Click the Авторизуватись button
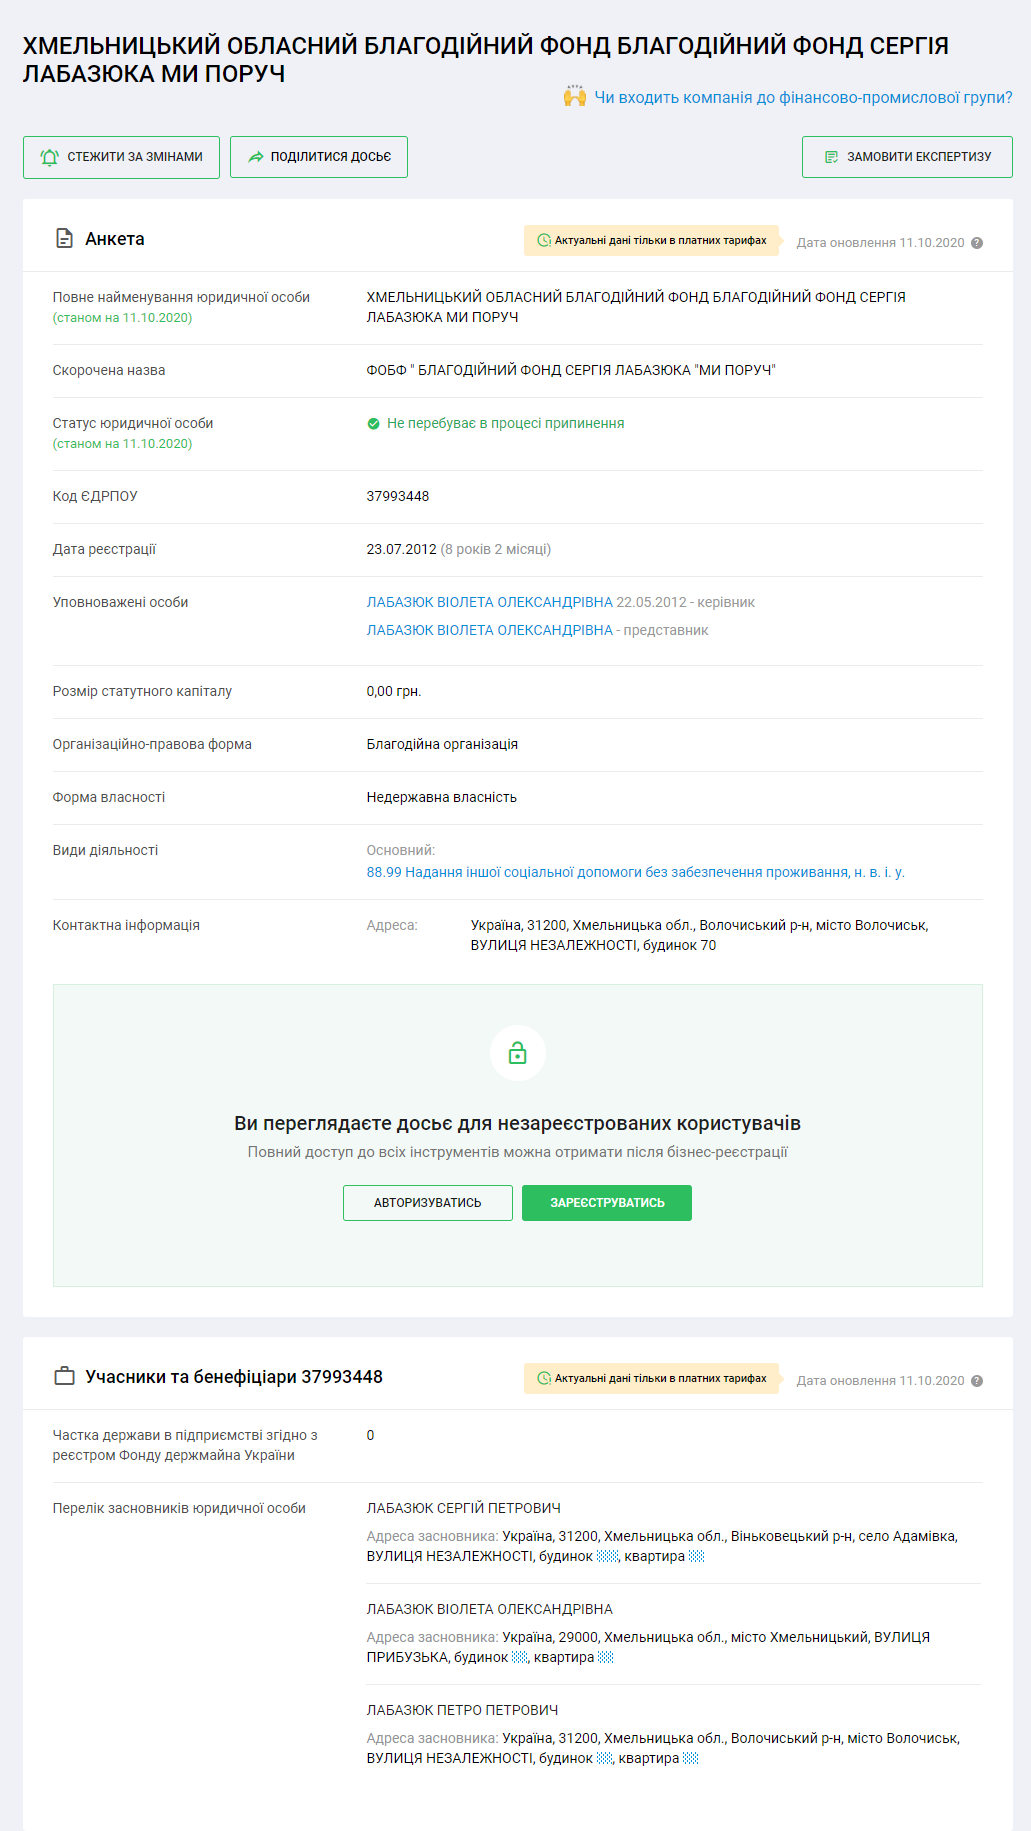 click(427, 1203)
